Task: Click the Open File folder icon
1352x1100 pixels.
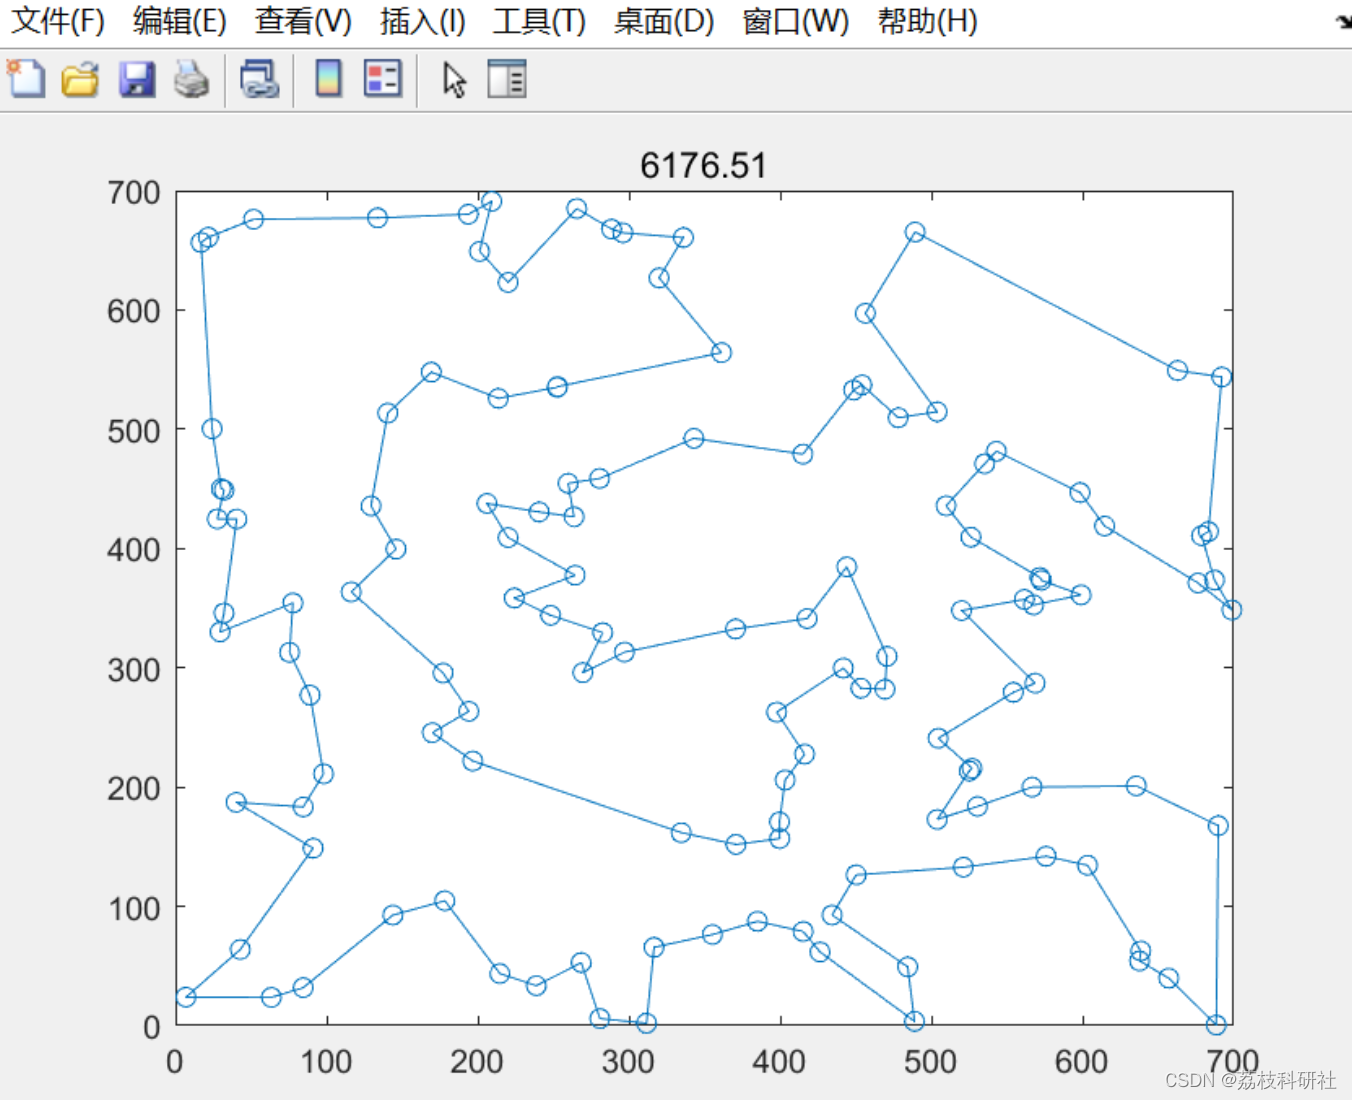Action: coord(80,78)
